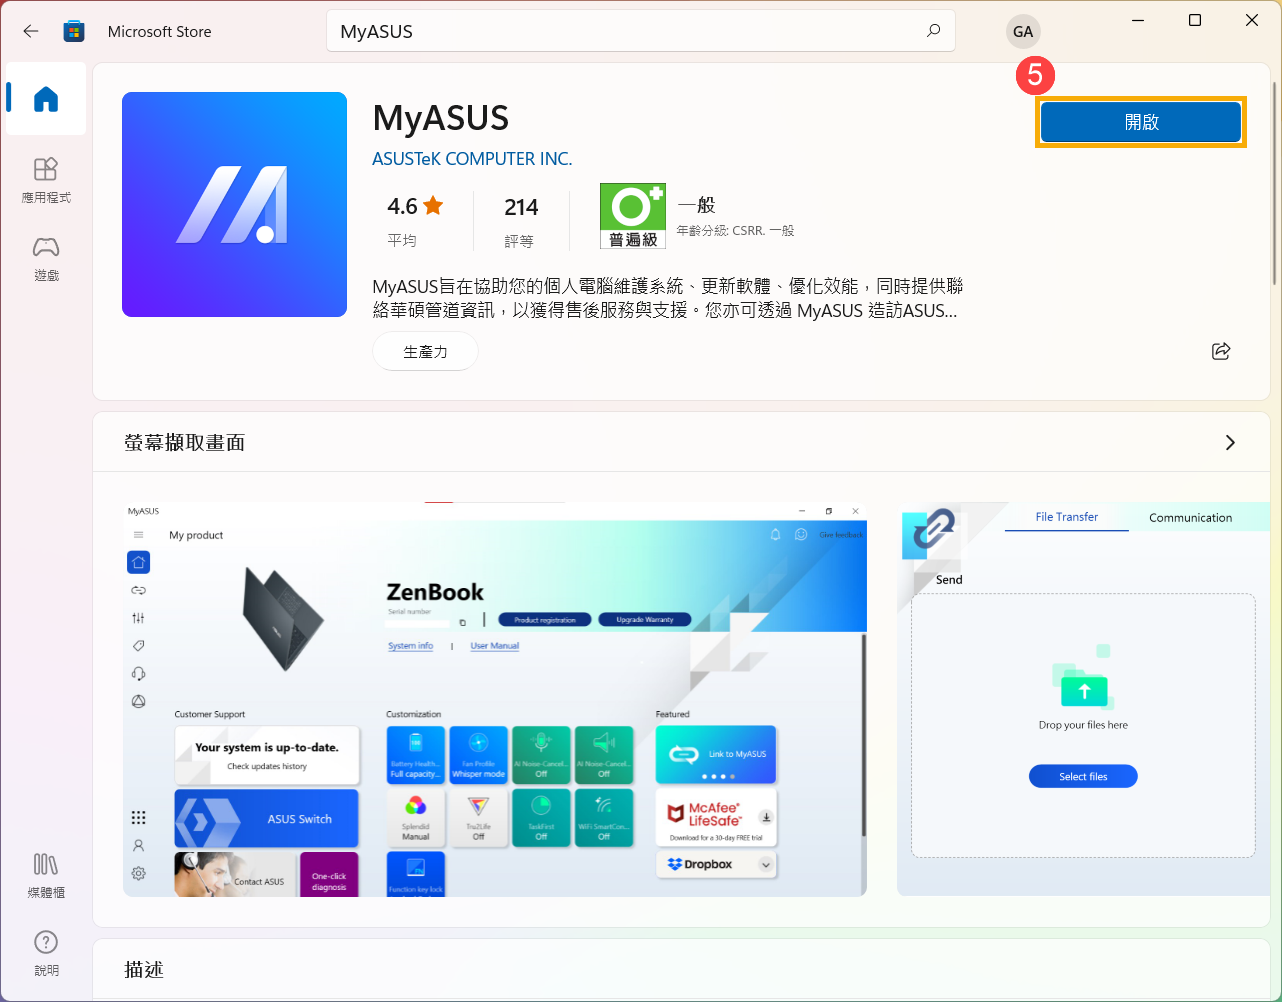Click the share icon for MyASUS
Viewport: 1282px width, 1002px height.
(x=1221, y=351)
